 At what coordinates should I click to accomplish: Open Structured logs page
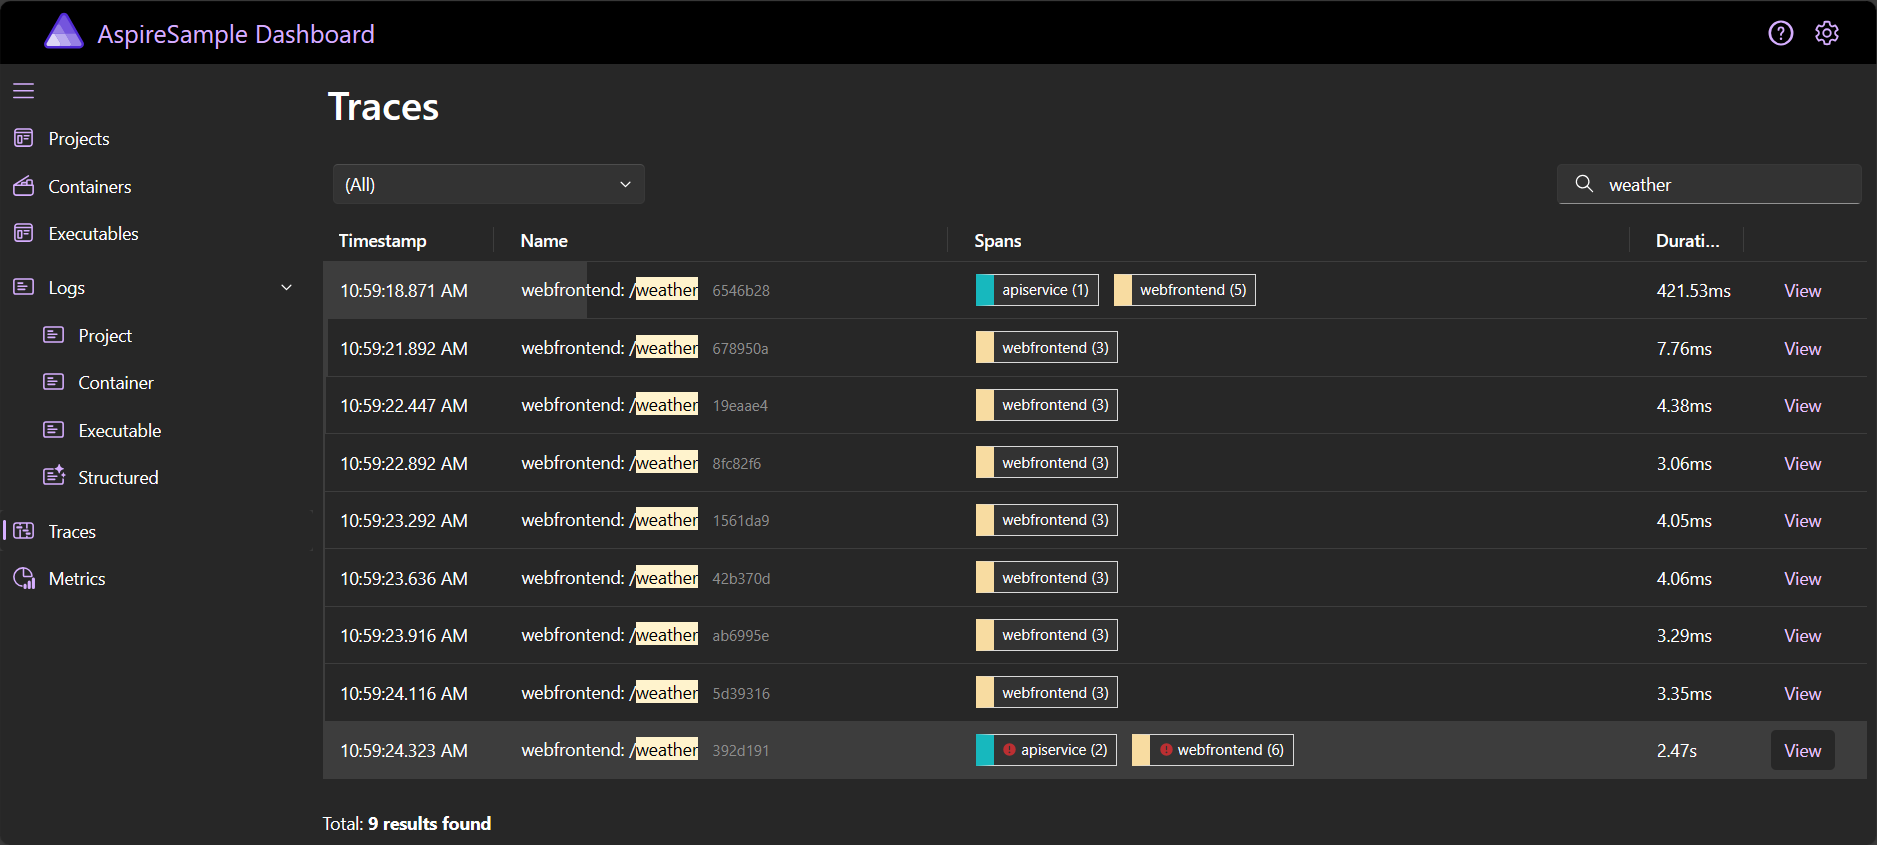[x=118, y=477]
